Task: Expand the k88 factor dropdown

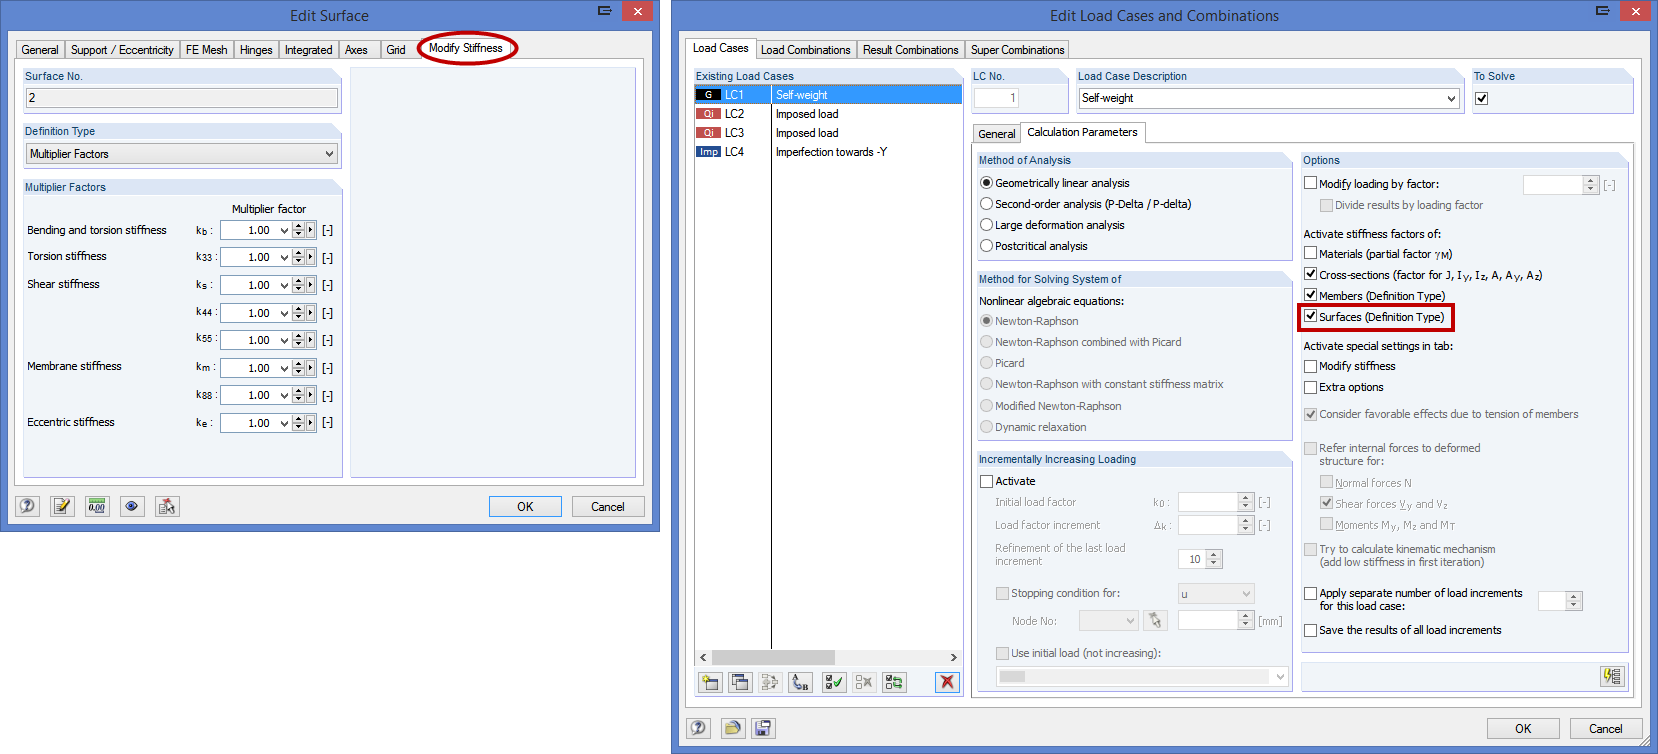Action: [284, 395]
